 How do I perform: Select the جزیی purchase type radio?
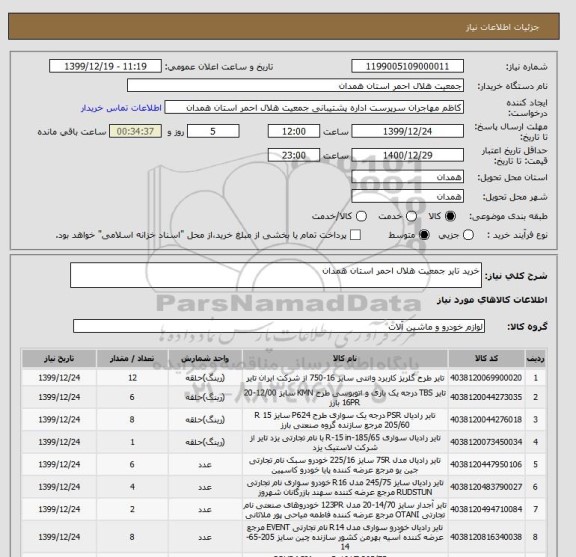468,235
